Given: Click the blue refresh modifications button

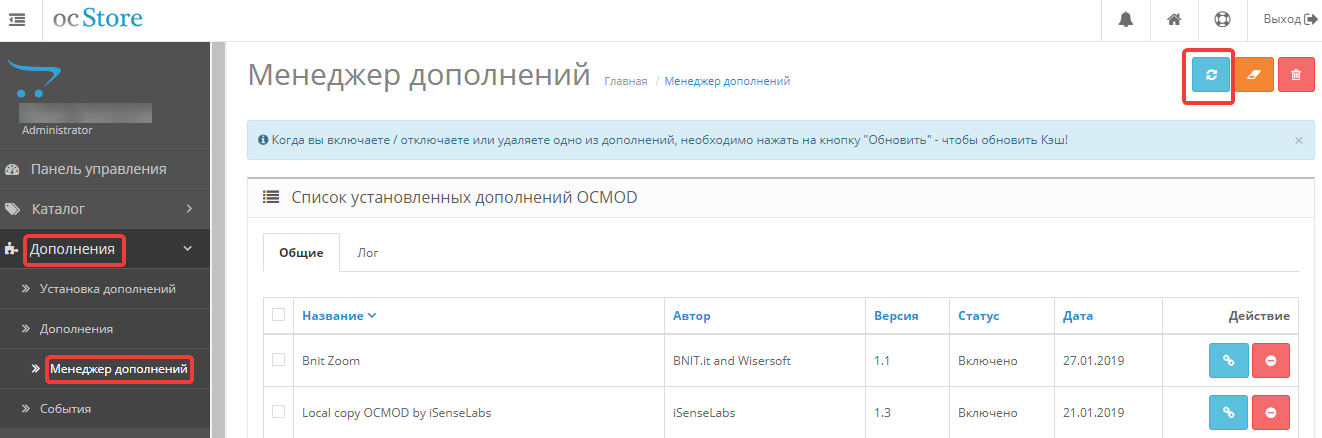Looking at the screenshot, I should (x=1211, y=74).
